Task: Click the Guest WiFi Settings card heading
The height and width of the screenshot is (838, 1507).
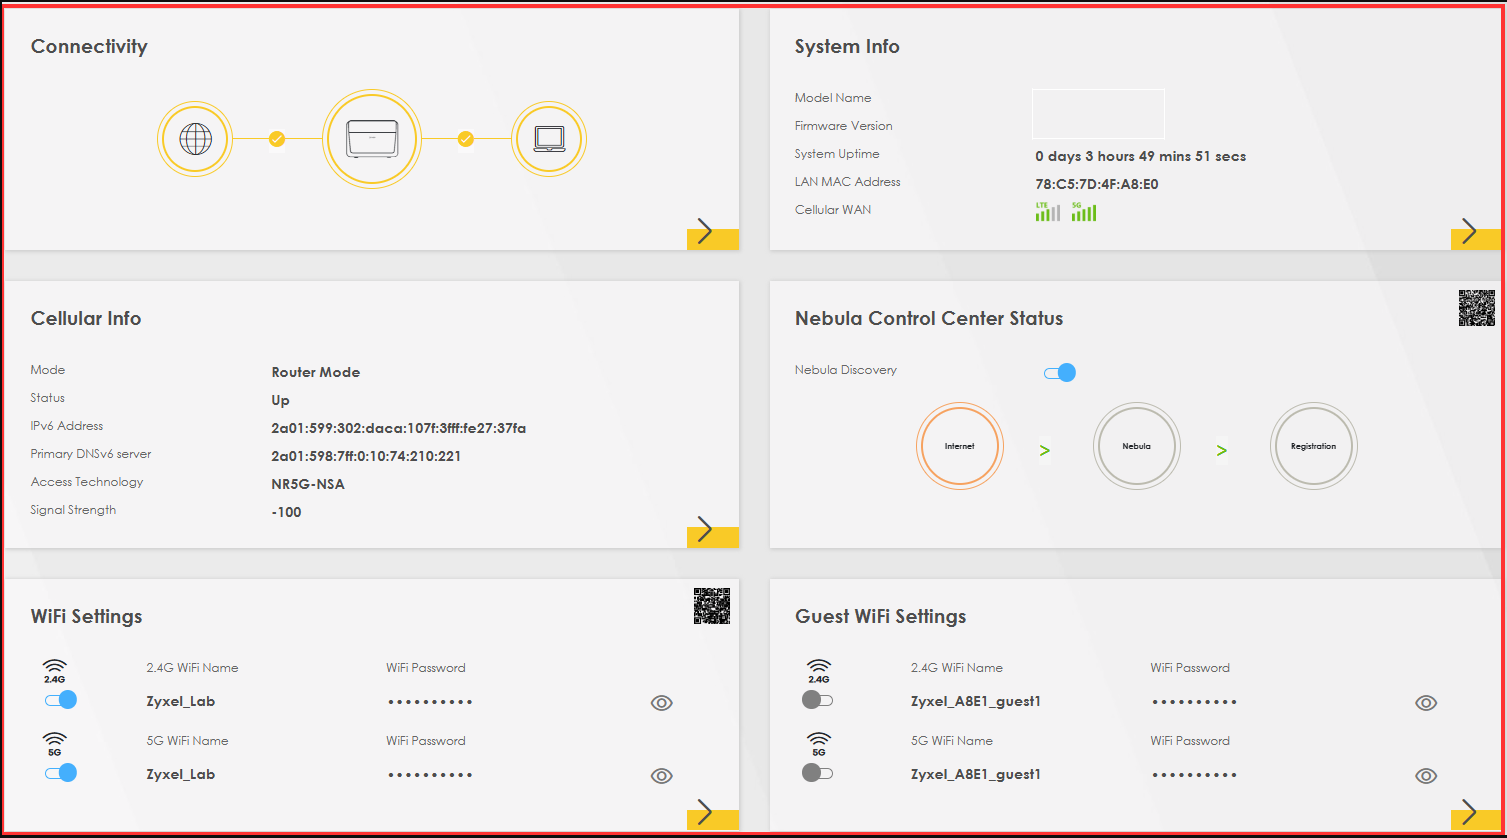Action: click(x=881, y=617)
